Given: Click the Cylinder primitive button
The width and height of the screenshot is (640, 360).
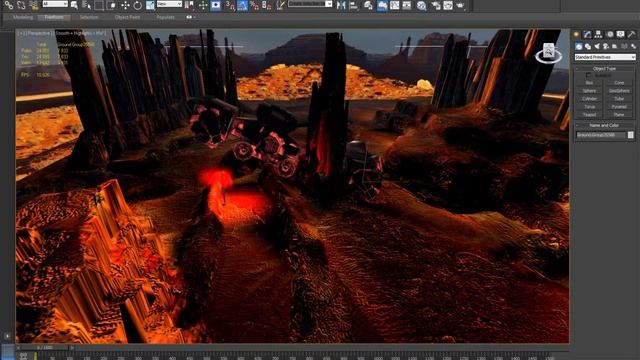Looking at the screenshot, I should coord(589,99).
